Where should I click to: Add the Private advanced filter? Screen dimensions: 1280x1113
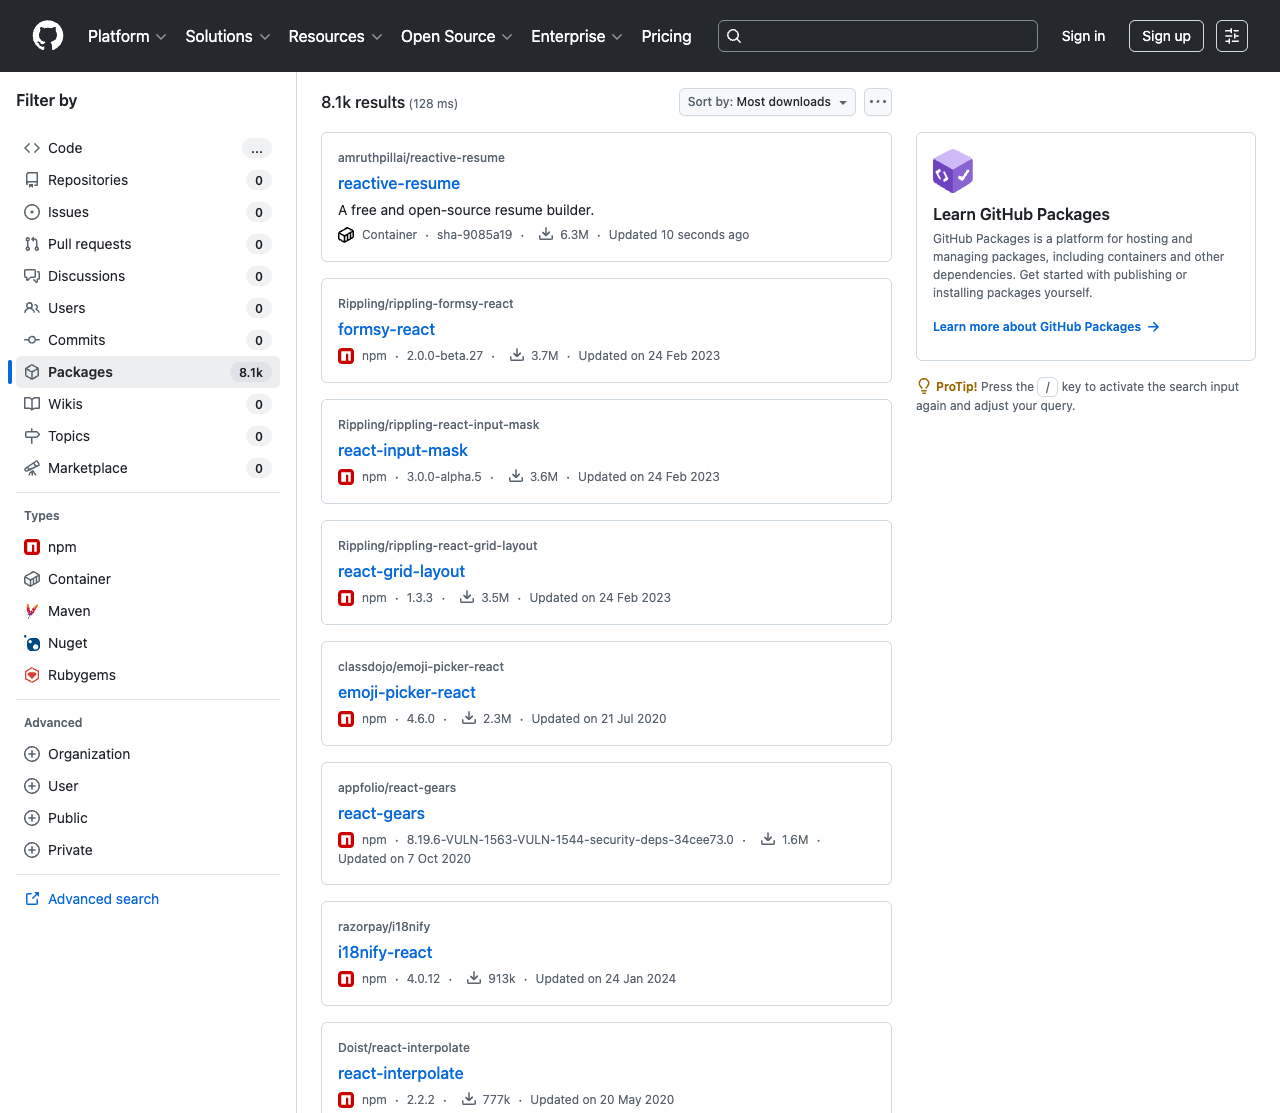148,850
